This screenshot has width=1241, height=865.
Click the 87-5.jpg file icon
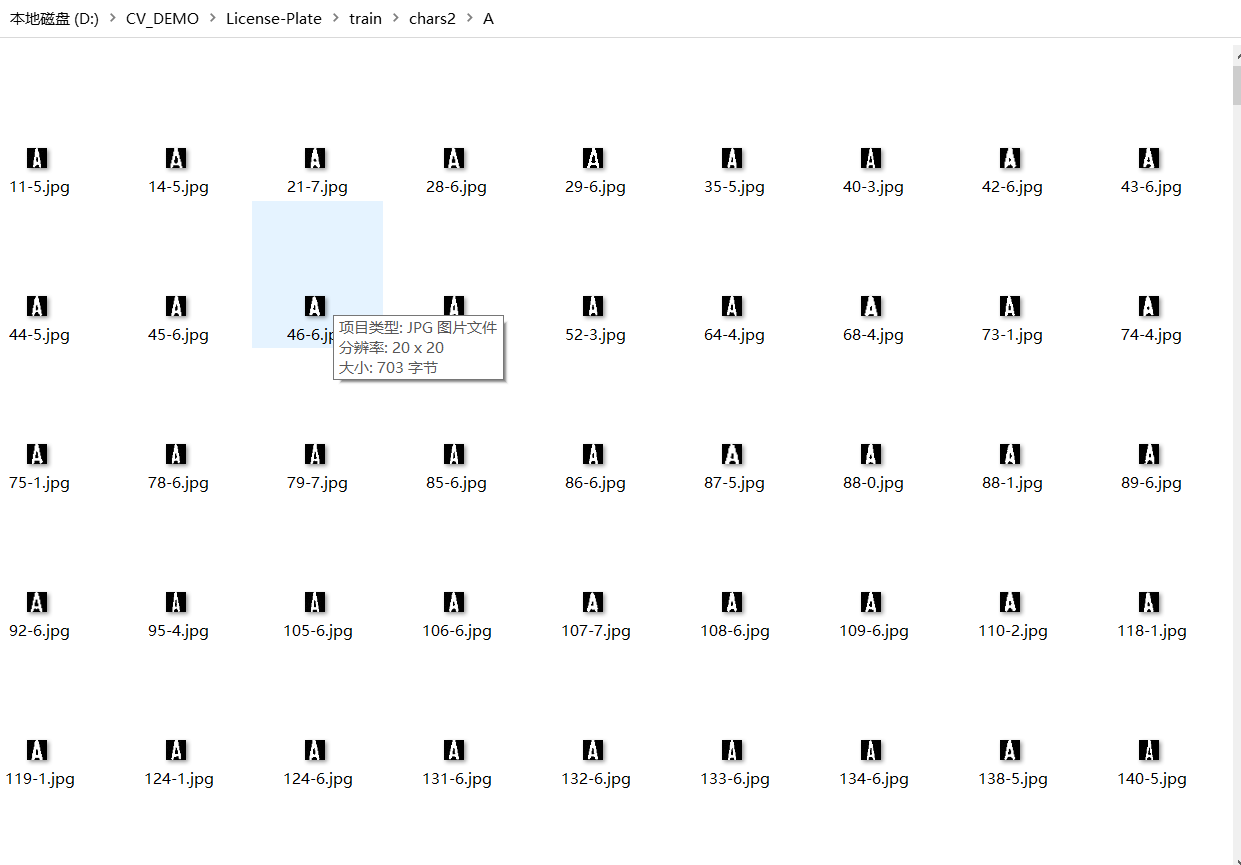(x=732, y=454)
